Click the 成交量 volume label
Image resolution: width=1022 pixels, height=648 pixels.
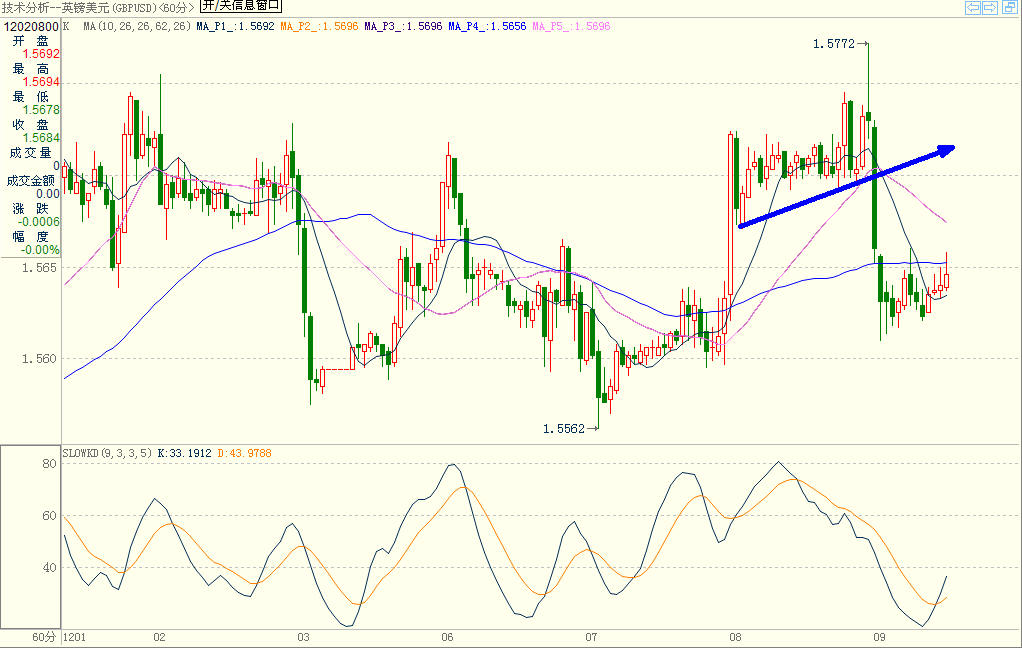tap(30, 153)
